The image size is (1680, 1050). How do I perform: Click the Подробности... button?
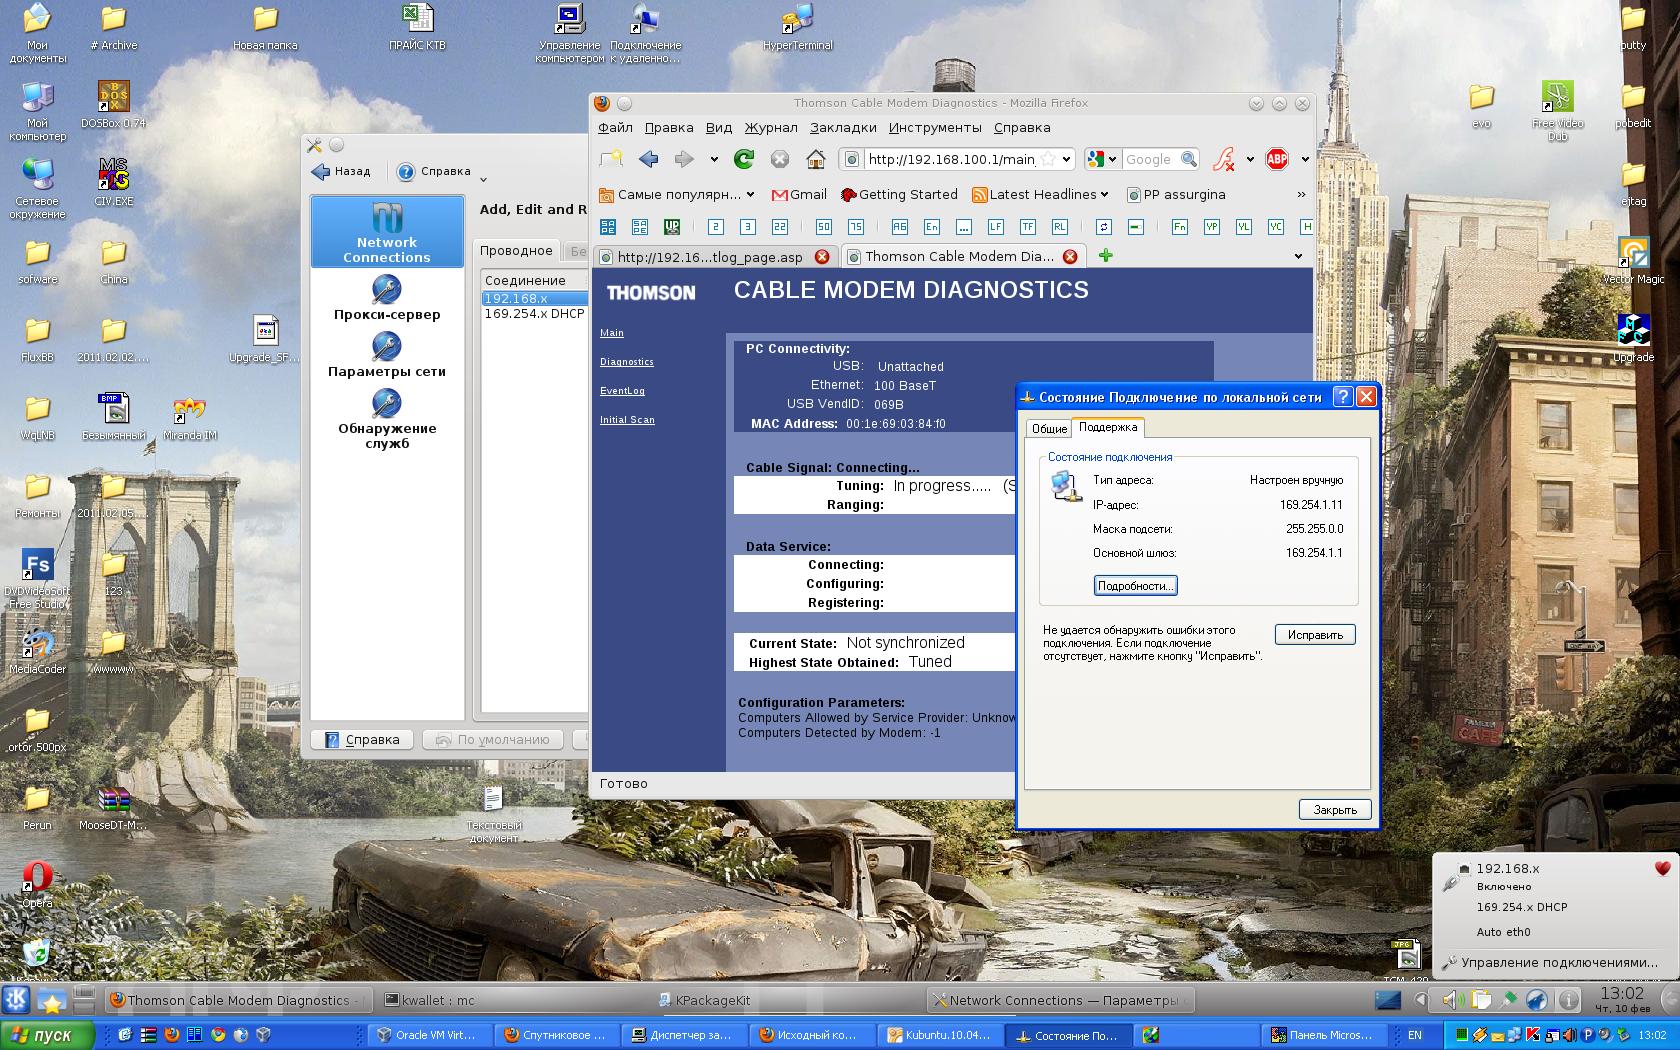pos(1135,586)
